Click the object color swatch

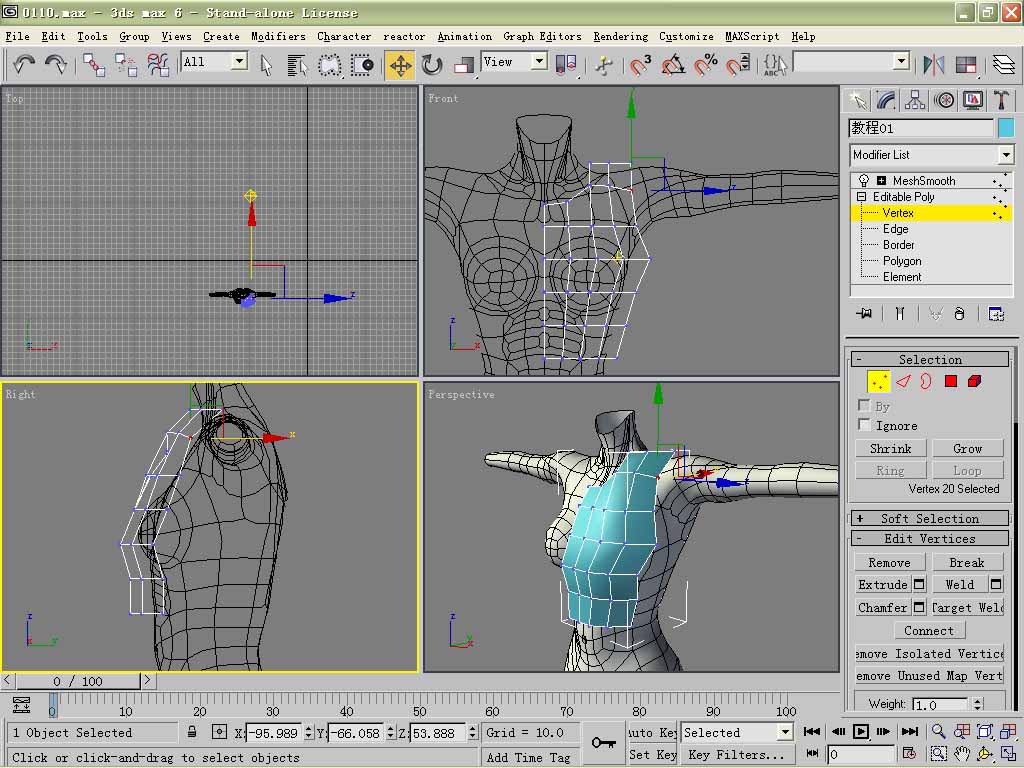tap(1006, 127)
